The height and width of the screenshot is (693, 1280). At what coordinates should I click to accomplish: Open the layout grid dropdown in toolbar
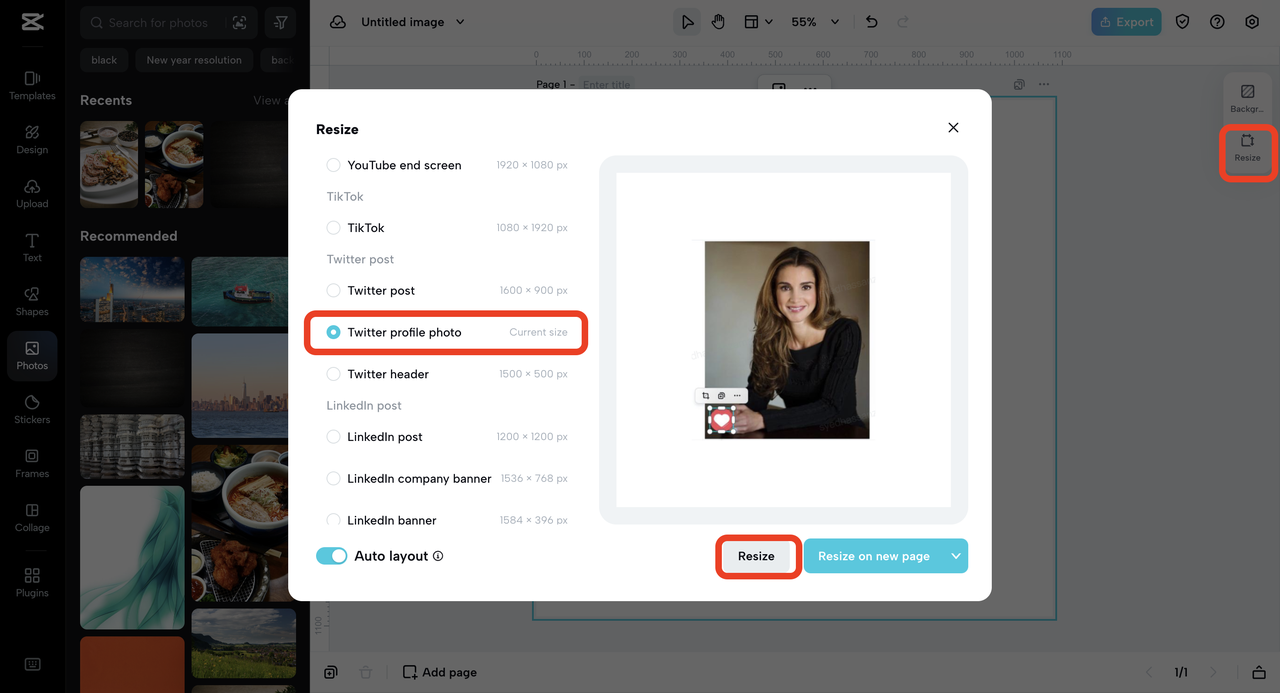[758, 22]
